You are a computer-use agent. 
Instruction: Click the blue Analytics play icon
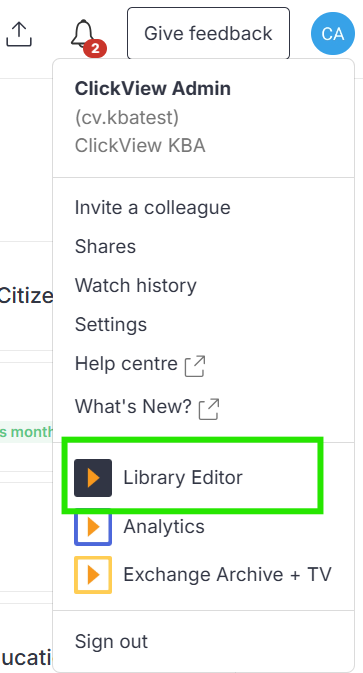click(x=93, y=527)
